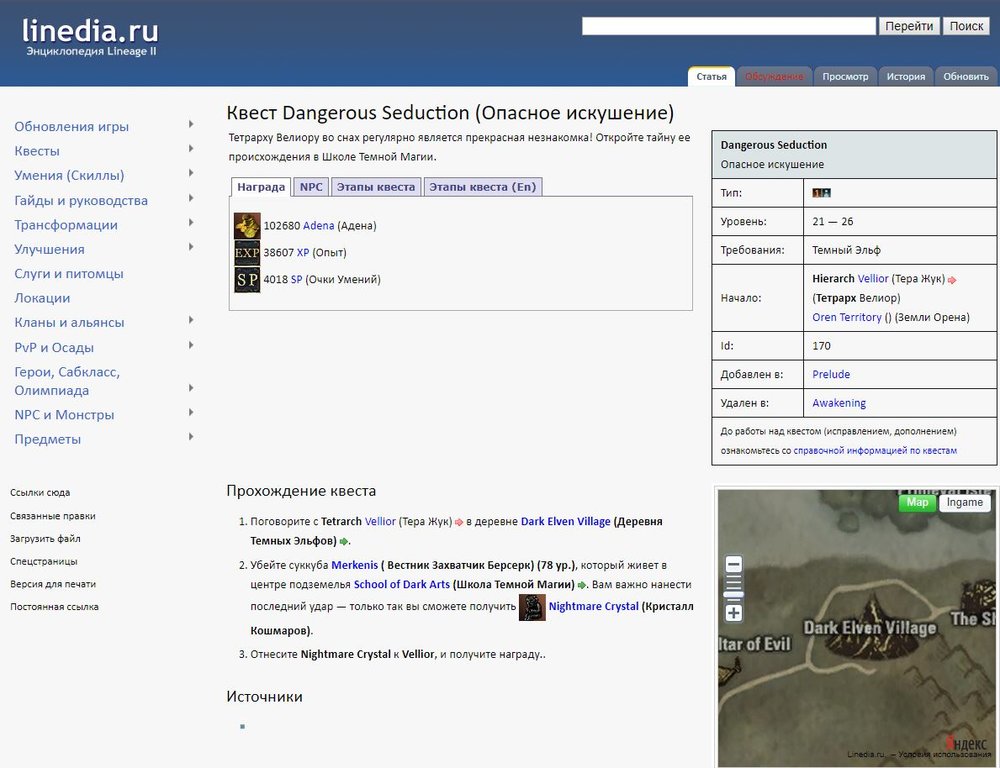Zoom in the map with plus button
This screenshot has width=1000, height=768.
734,613
